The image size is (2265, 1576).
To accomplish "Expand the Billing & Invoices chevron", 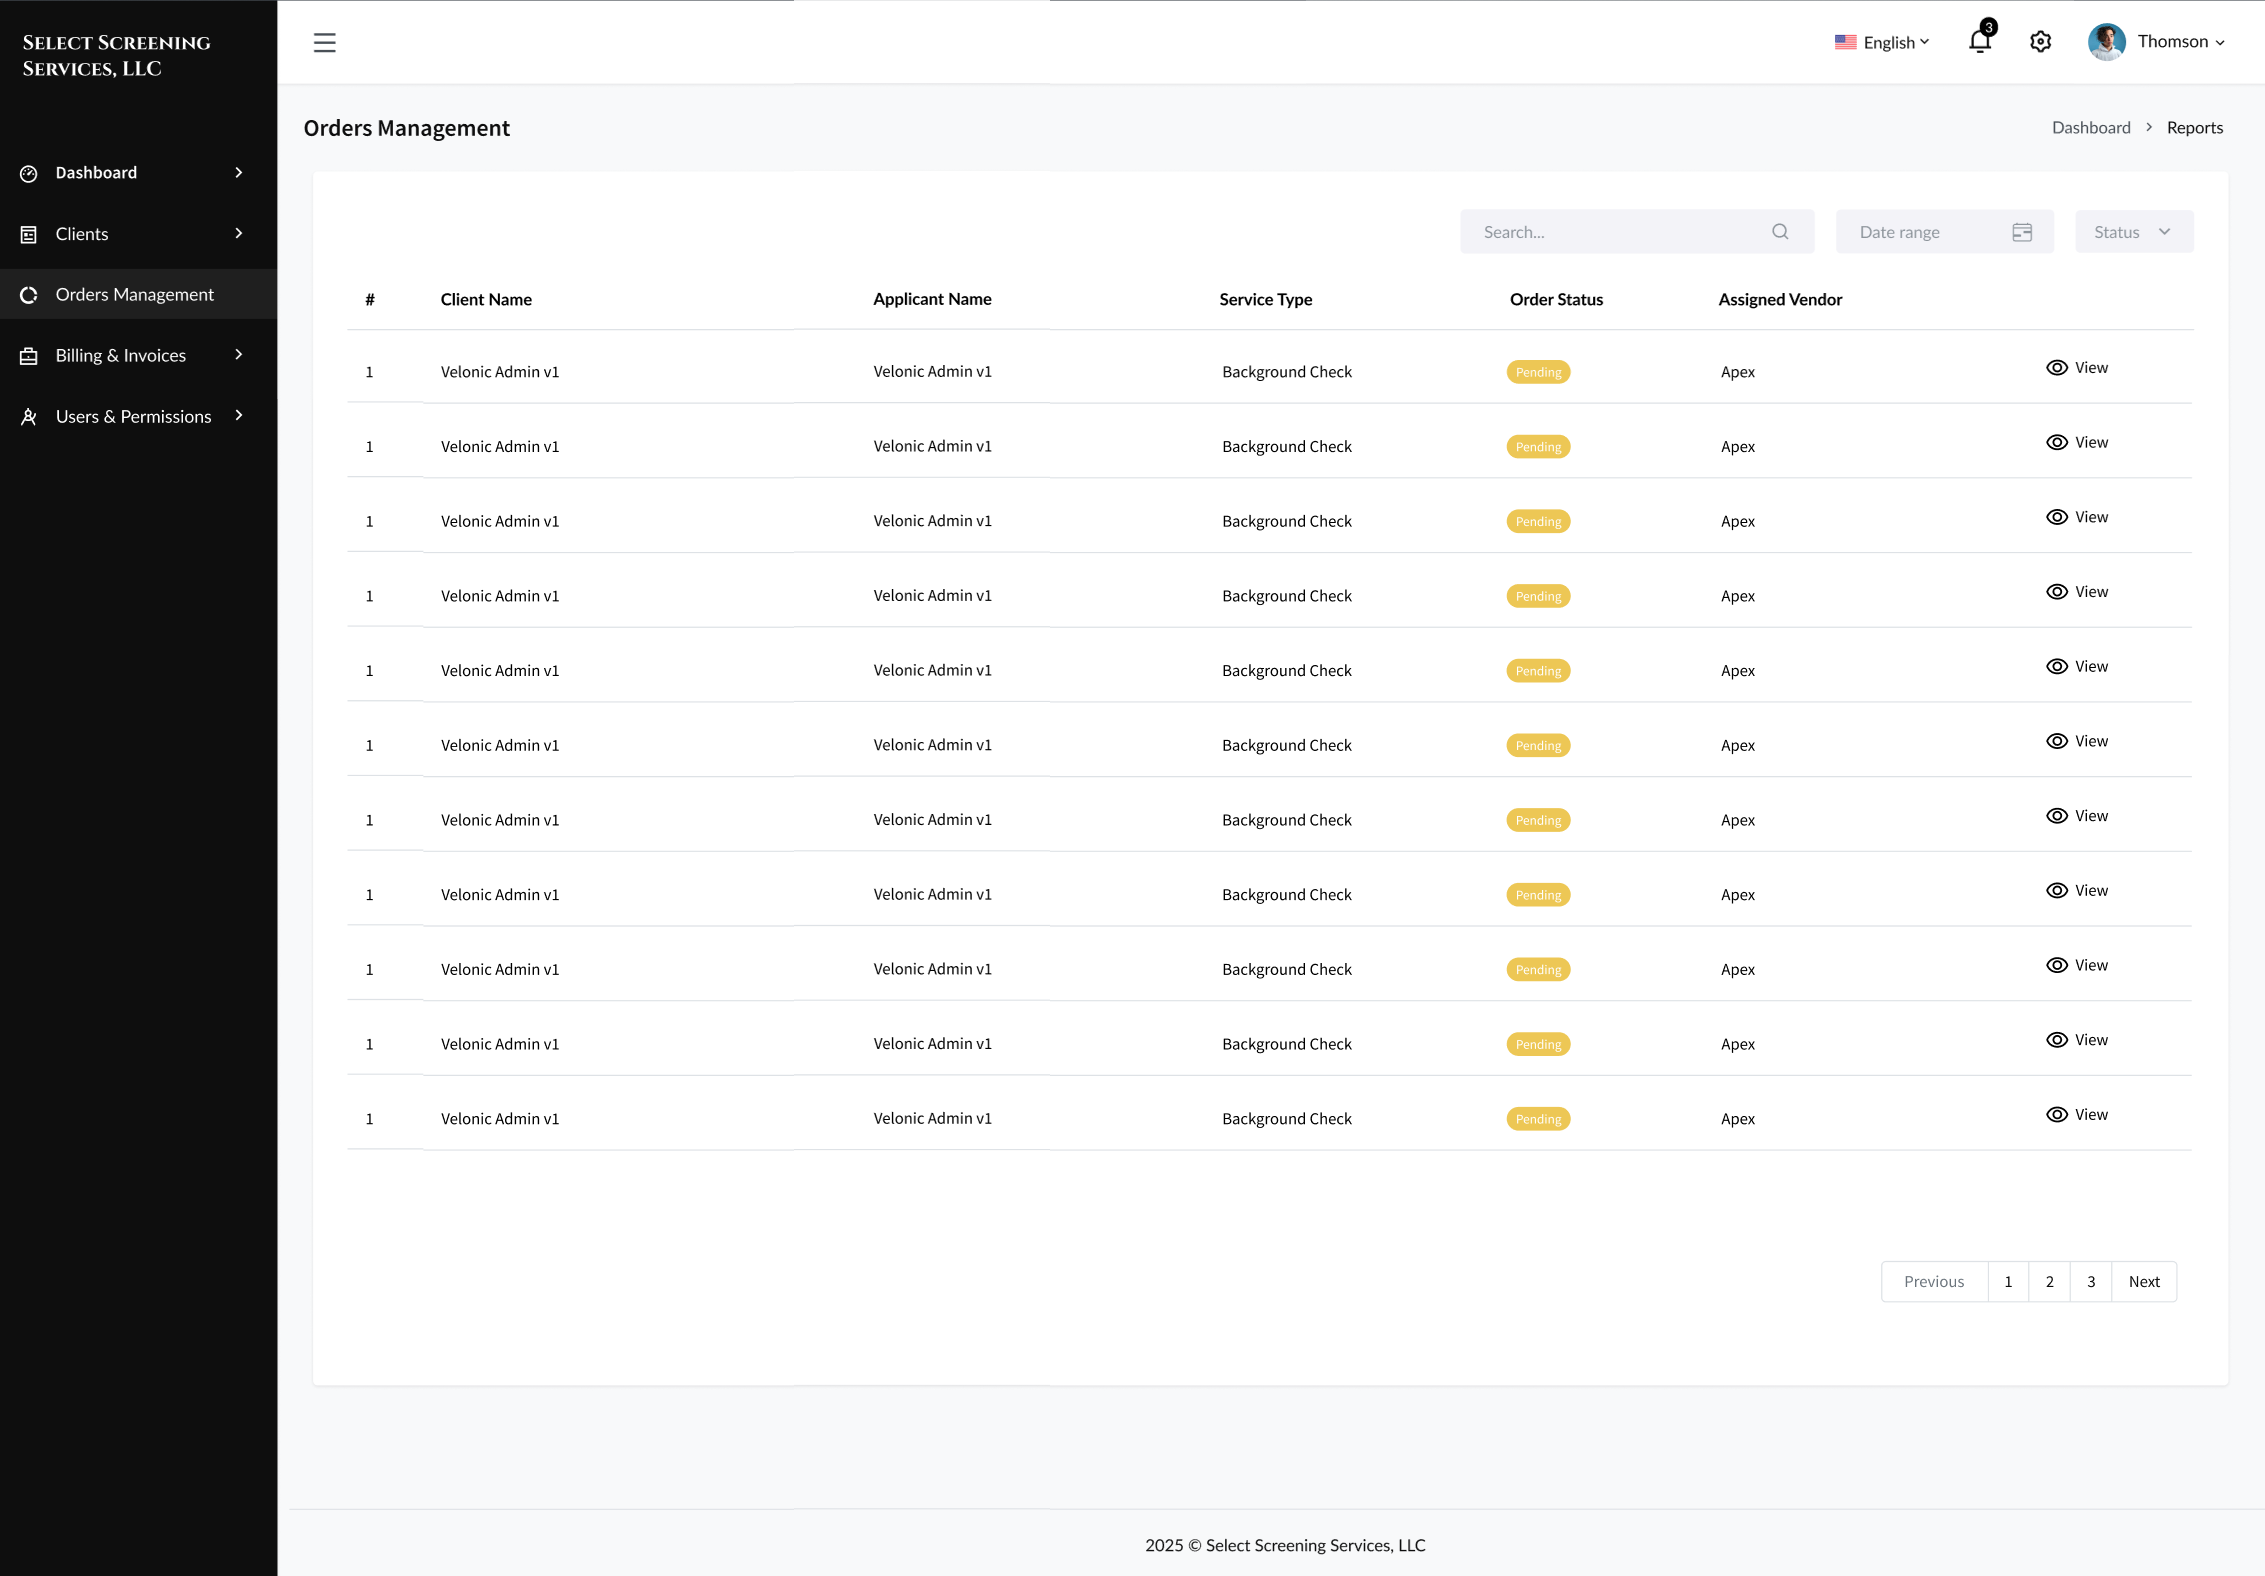I will point(239,354).
